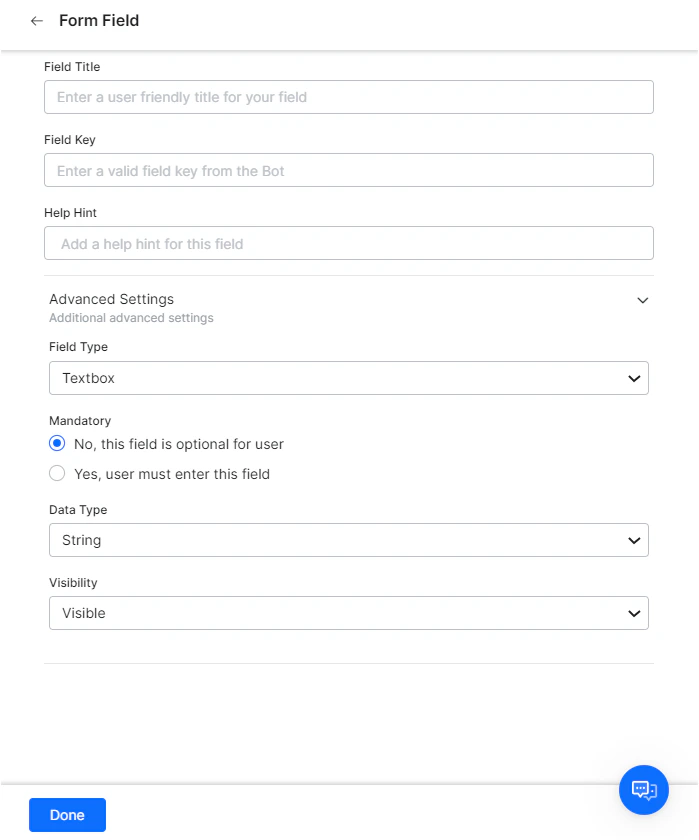Open the Visible visibility selector
This screenshot has height=840, width=699.
pyautogui.click(x=348, y=613)
